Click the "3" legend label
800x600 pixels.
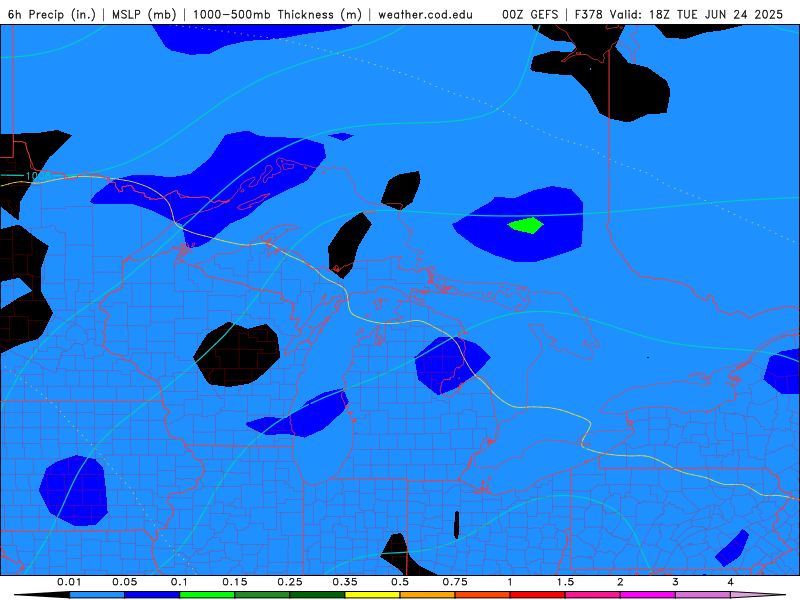(x=676, y=582)
